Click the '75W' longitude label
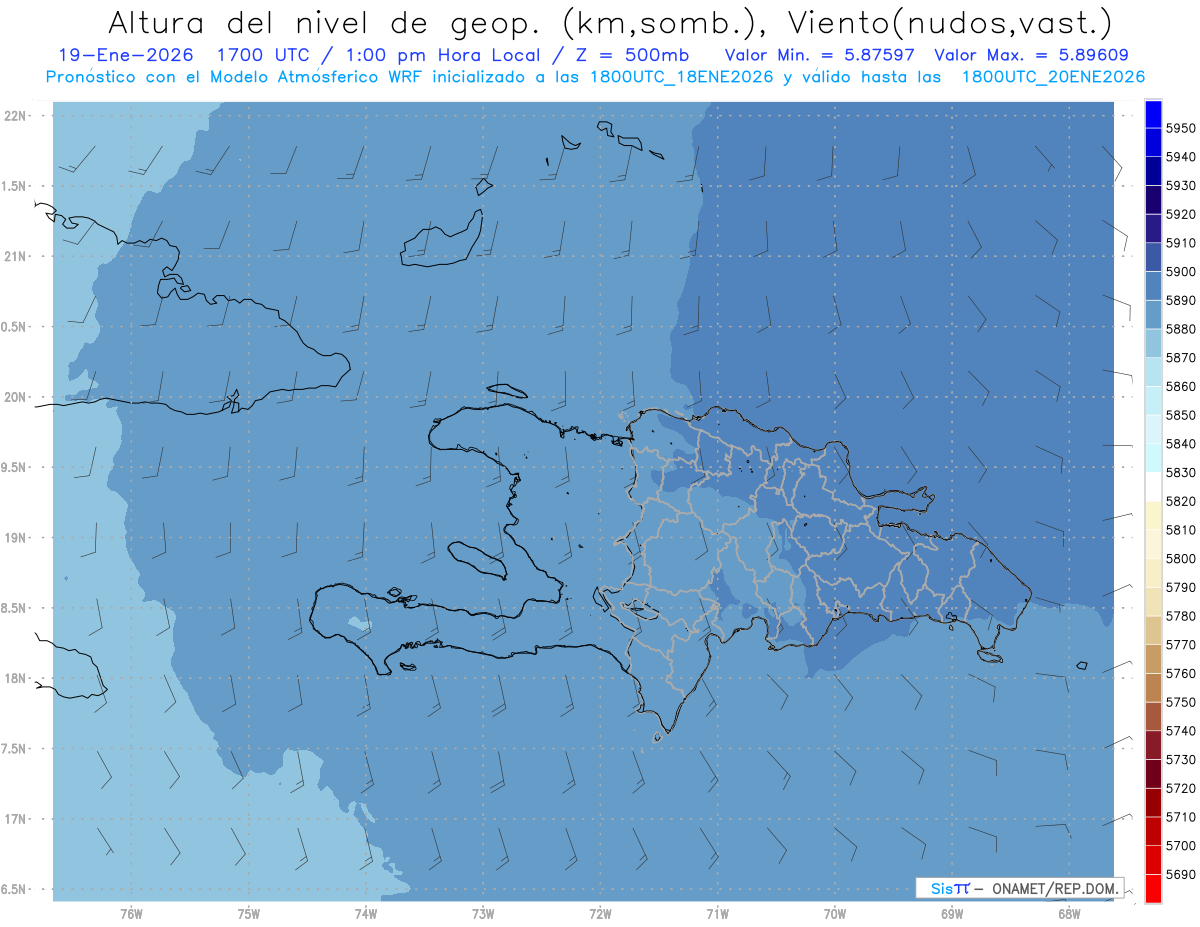The width and height of the screenshot is (1200, 927). [248, 913]
